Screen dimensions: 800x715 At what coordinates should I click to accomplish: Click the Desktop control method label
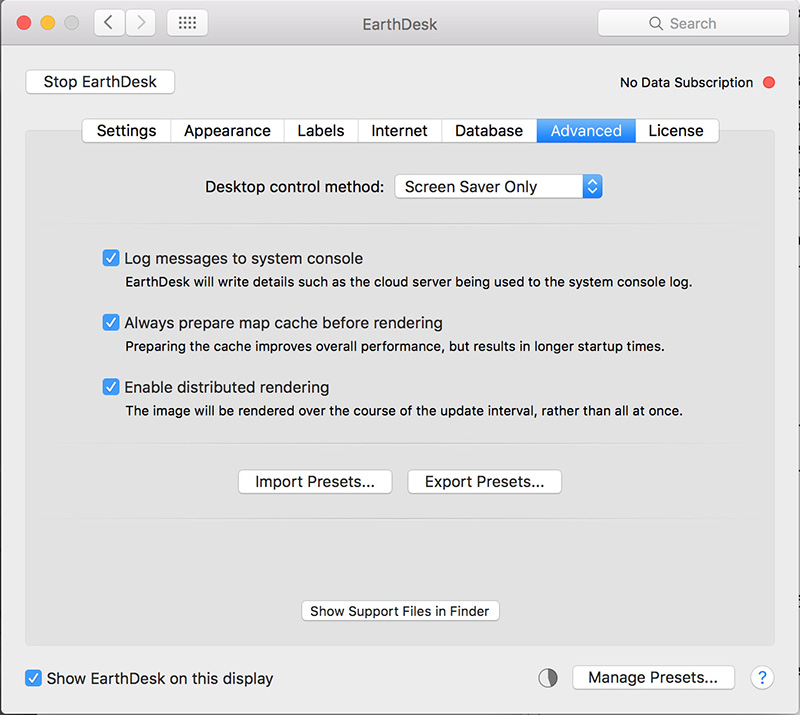[294, 187]
